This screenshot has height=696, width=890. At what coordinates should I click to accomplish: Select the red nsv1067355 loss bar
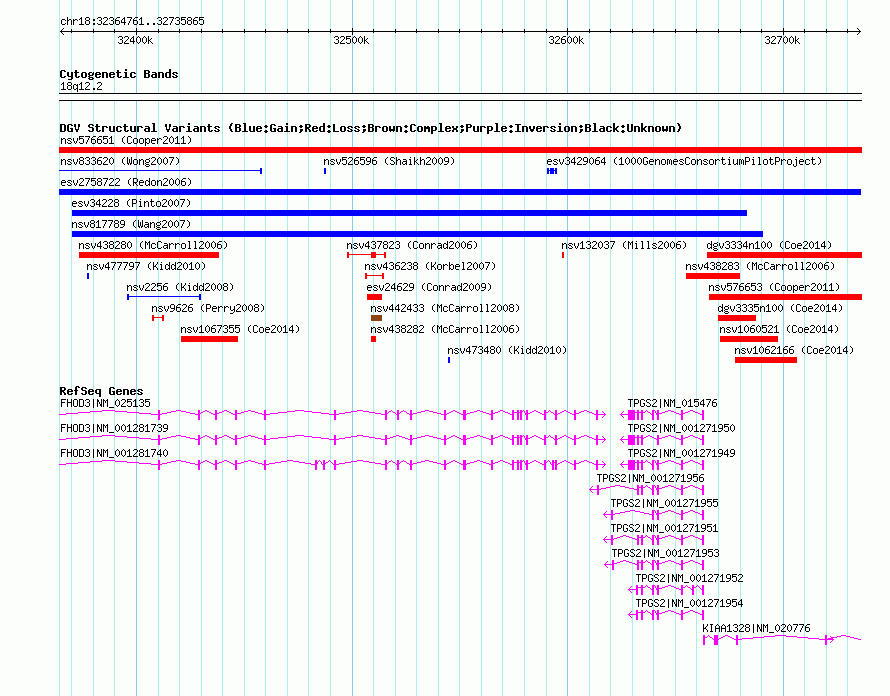[x=209, y=339]
